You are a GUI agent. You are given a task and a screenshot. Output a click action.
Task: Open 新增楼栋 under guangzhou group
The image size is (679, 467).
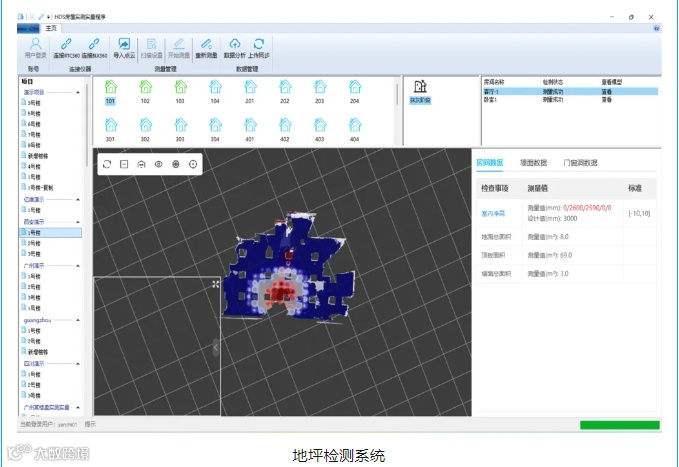click(x=35, y=352)
